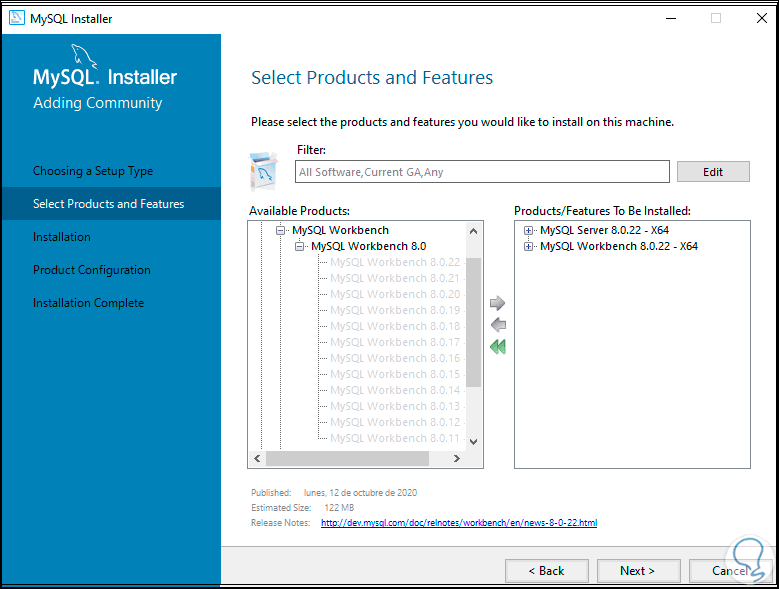The width and height of the screenshot is (779, 589).
Task: Click the published date 'lunes, 12 de octubre de 2020'
Action: click(x=360, y=493)
